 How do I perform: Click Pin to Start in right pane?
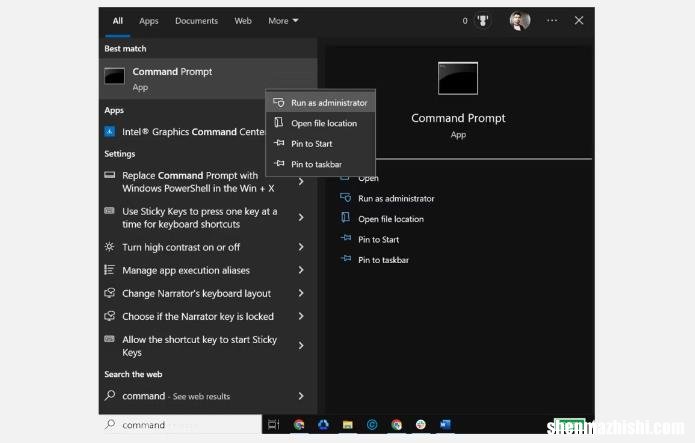(x=379, y=239)
